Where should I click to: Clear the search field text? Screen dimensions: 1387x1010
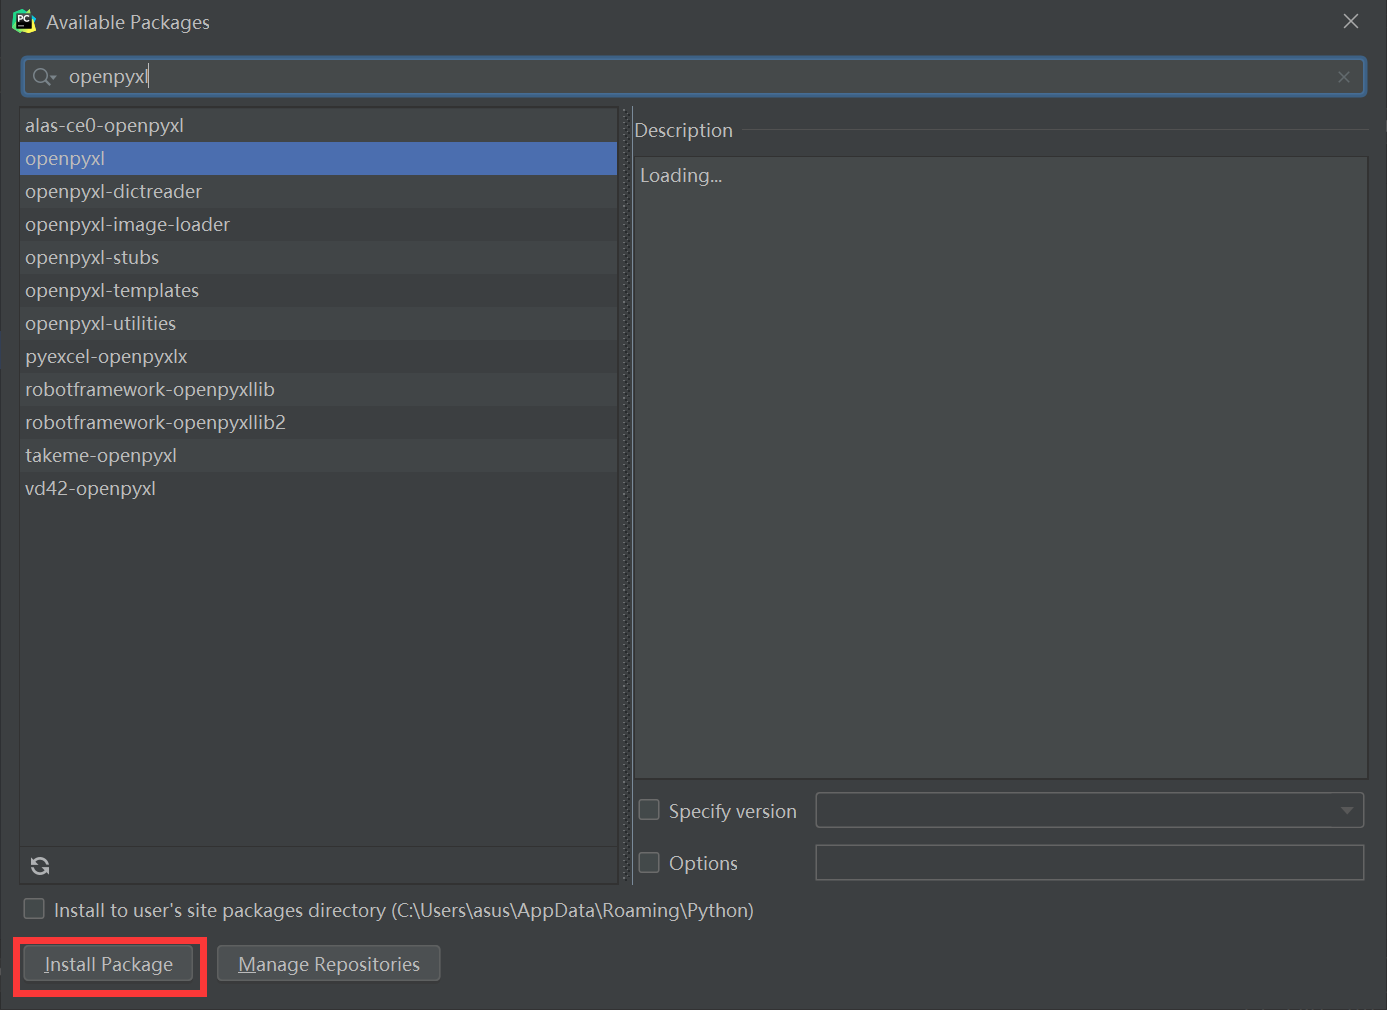[1344, 77]
